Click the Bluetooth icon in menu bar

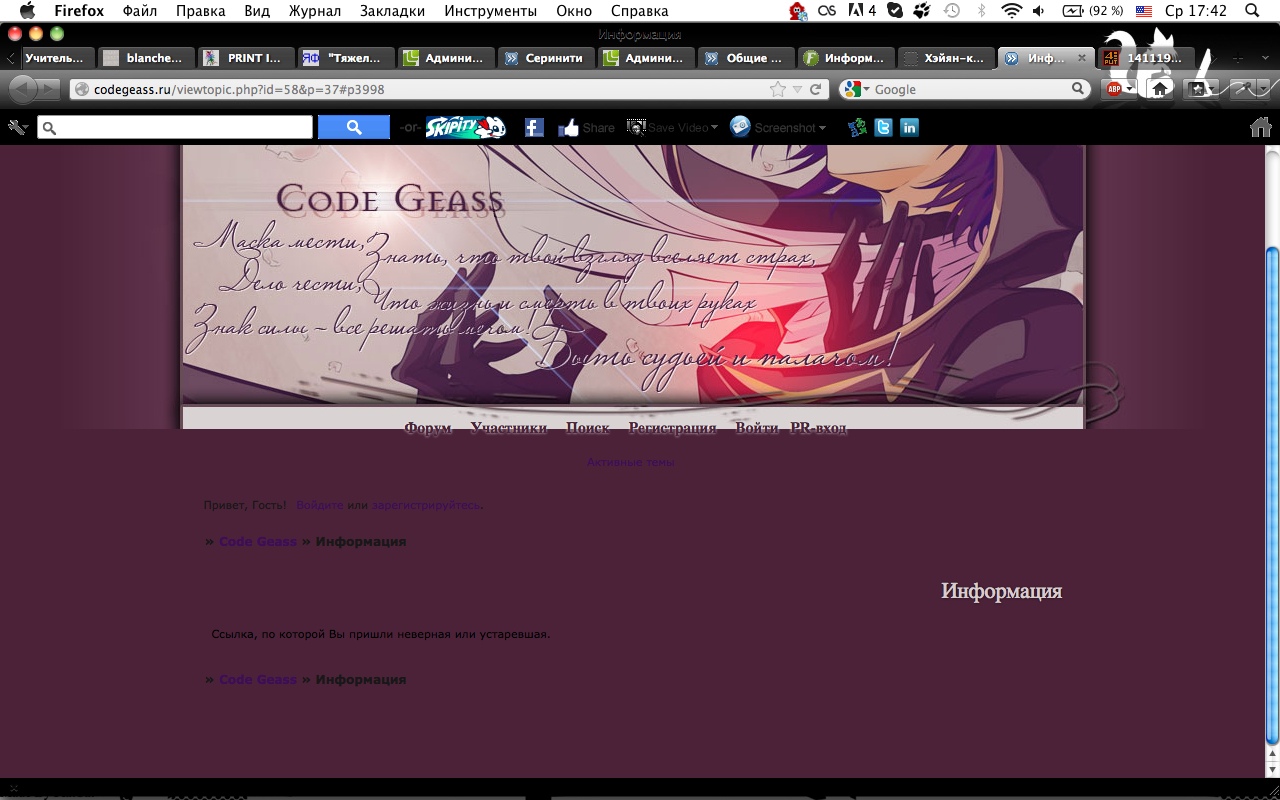coord(981,11)
